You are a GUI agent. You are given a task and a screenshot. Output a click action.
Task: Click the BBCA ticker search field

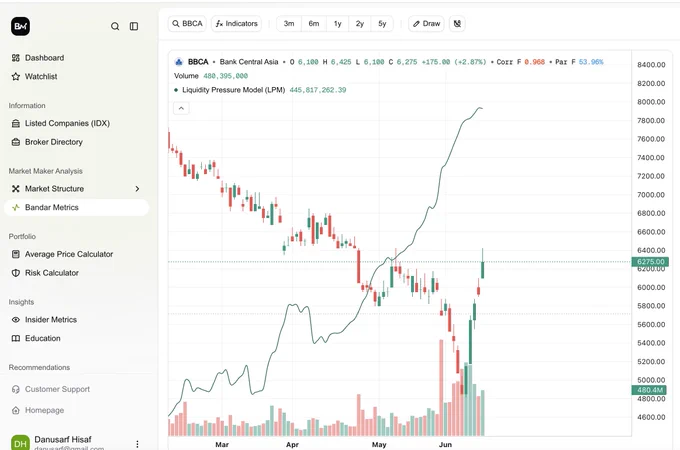(x=187, y=23)
